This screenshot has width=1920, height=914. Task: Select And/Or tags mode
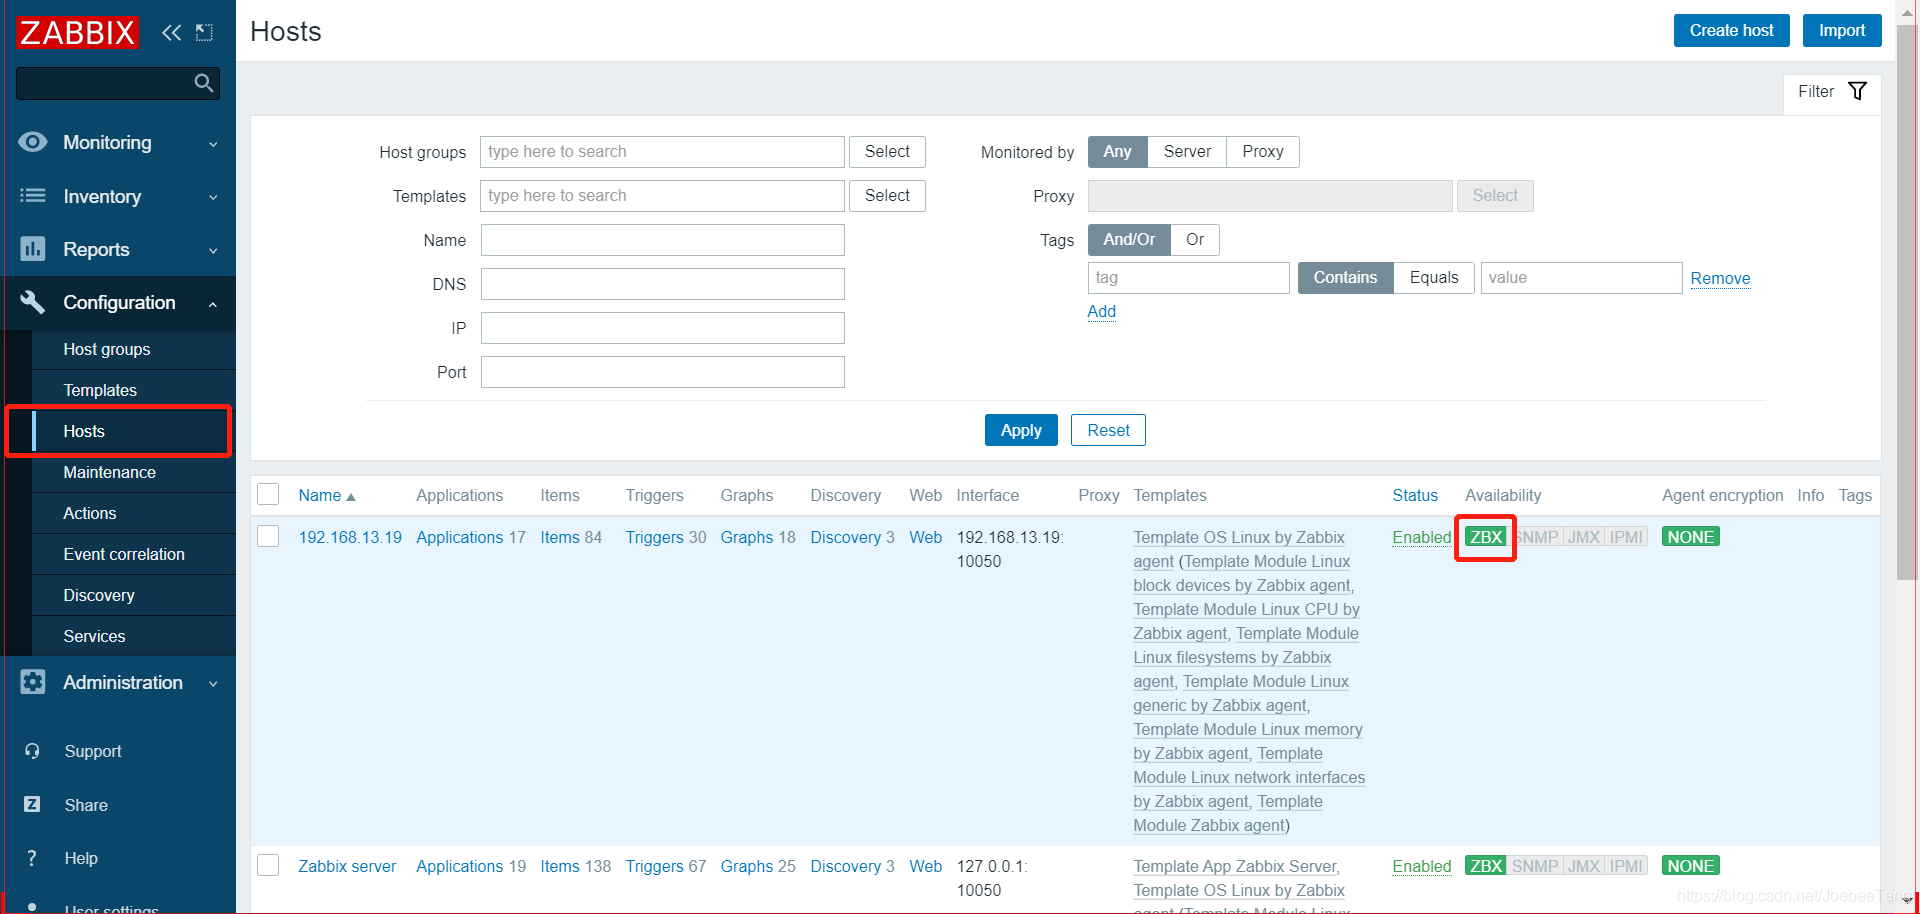point(1129,240)
